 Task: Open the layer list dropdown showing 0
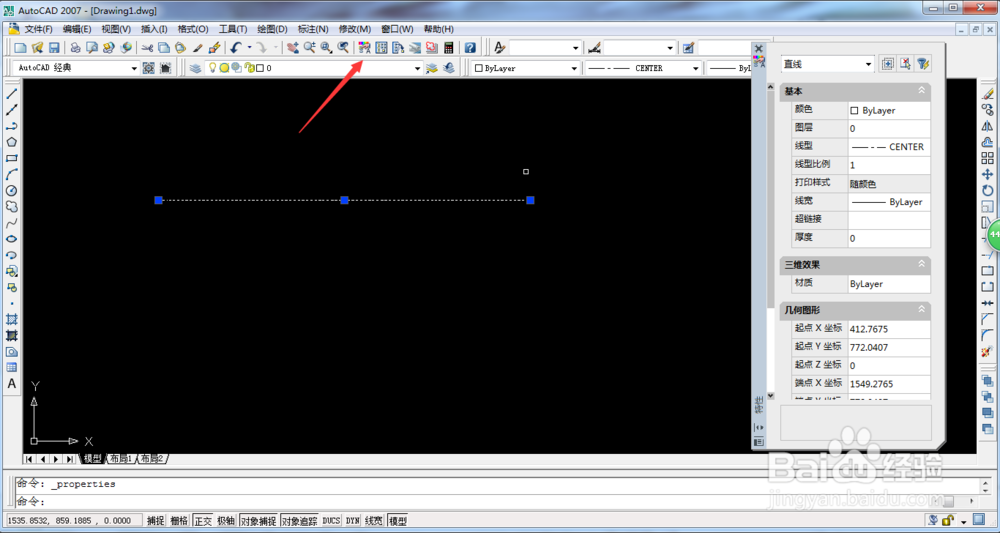[x=418, y=68]
